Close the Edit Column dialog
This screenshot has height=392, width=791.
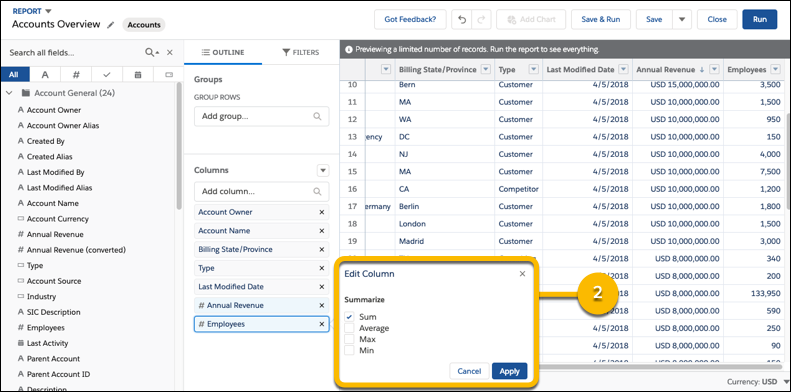click(x=522, y=274)
